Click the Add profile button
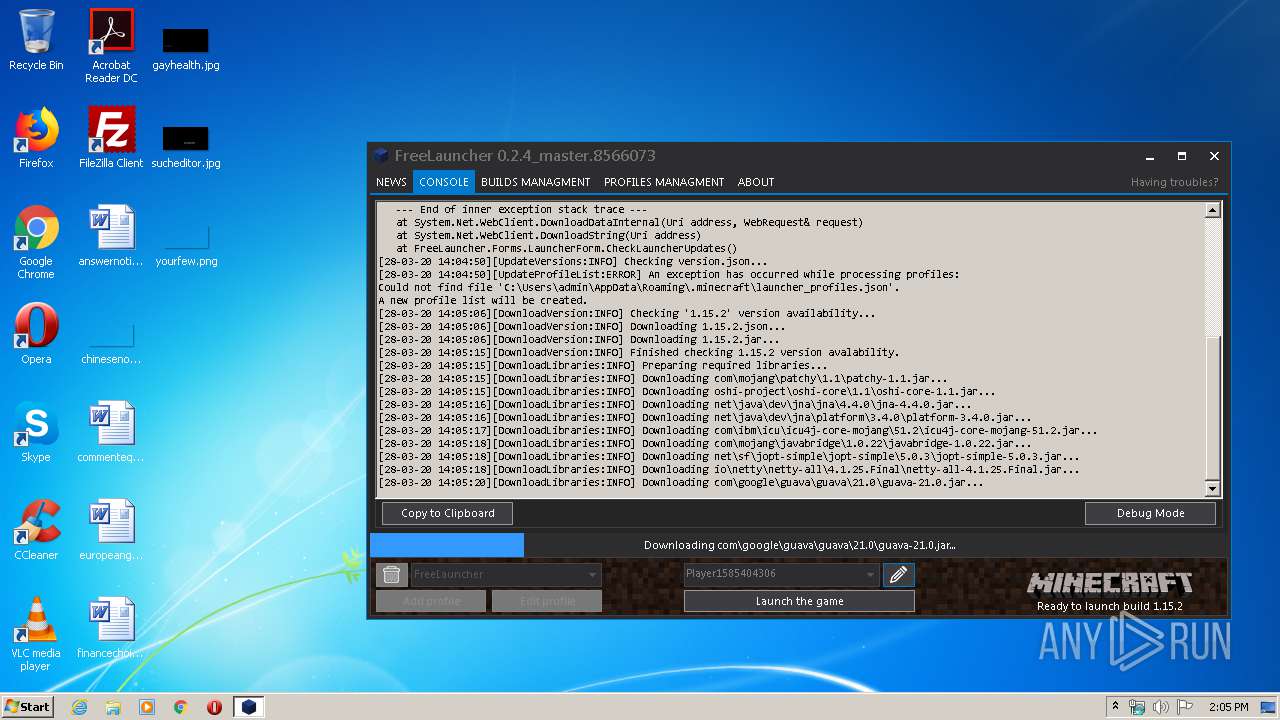 [431, 601]
